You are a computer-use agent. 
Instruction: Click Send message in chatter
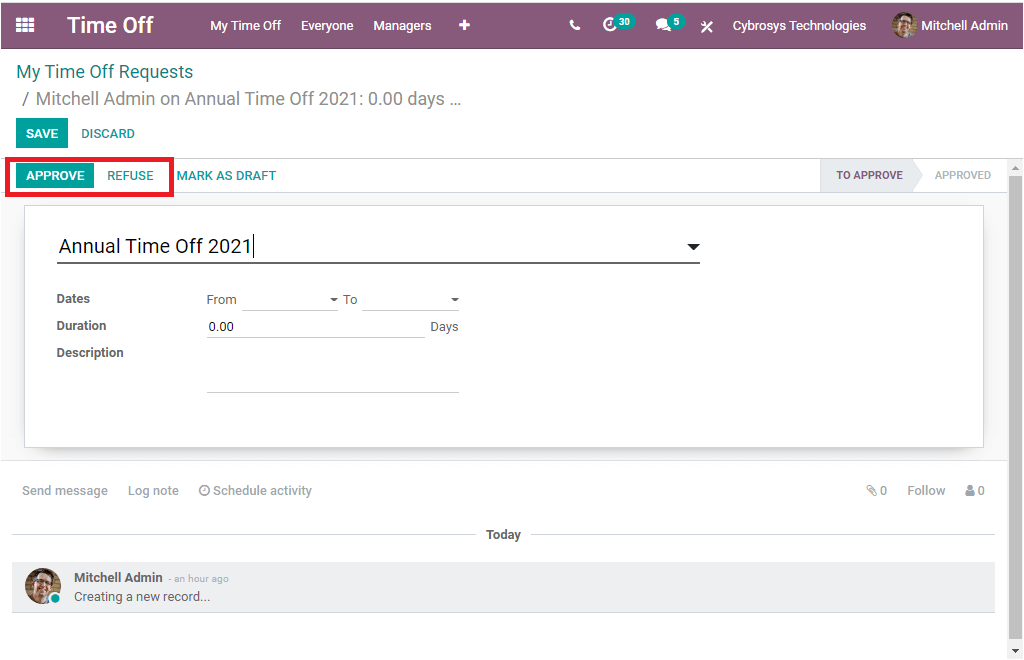pos(65,490)
